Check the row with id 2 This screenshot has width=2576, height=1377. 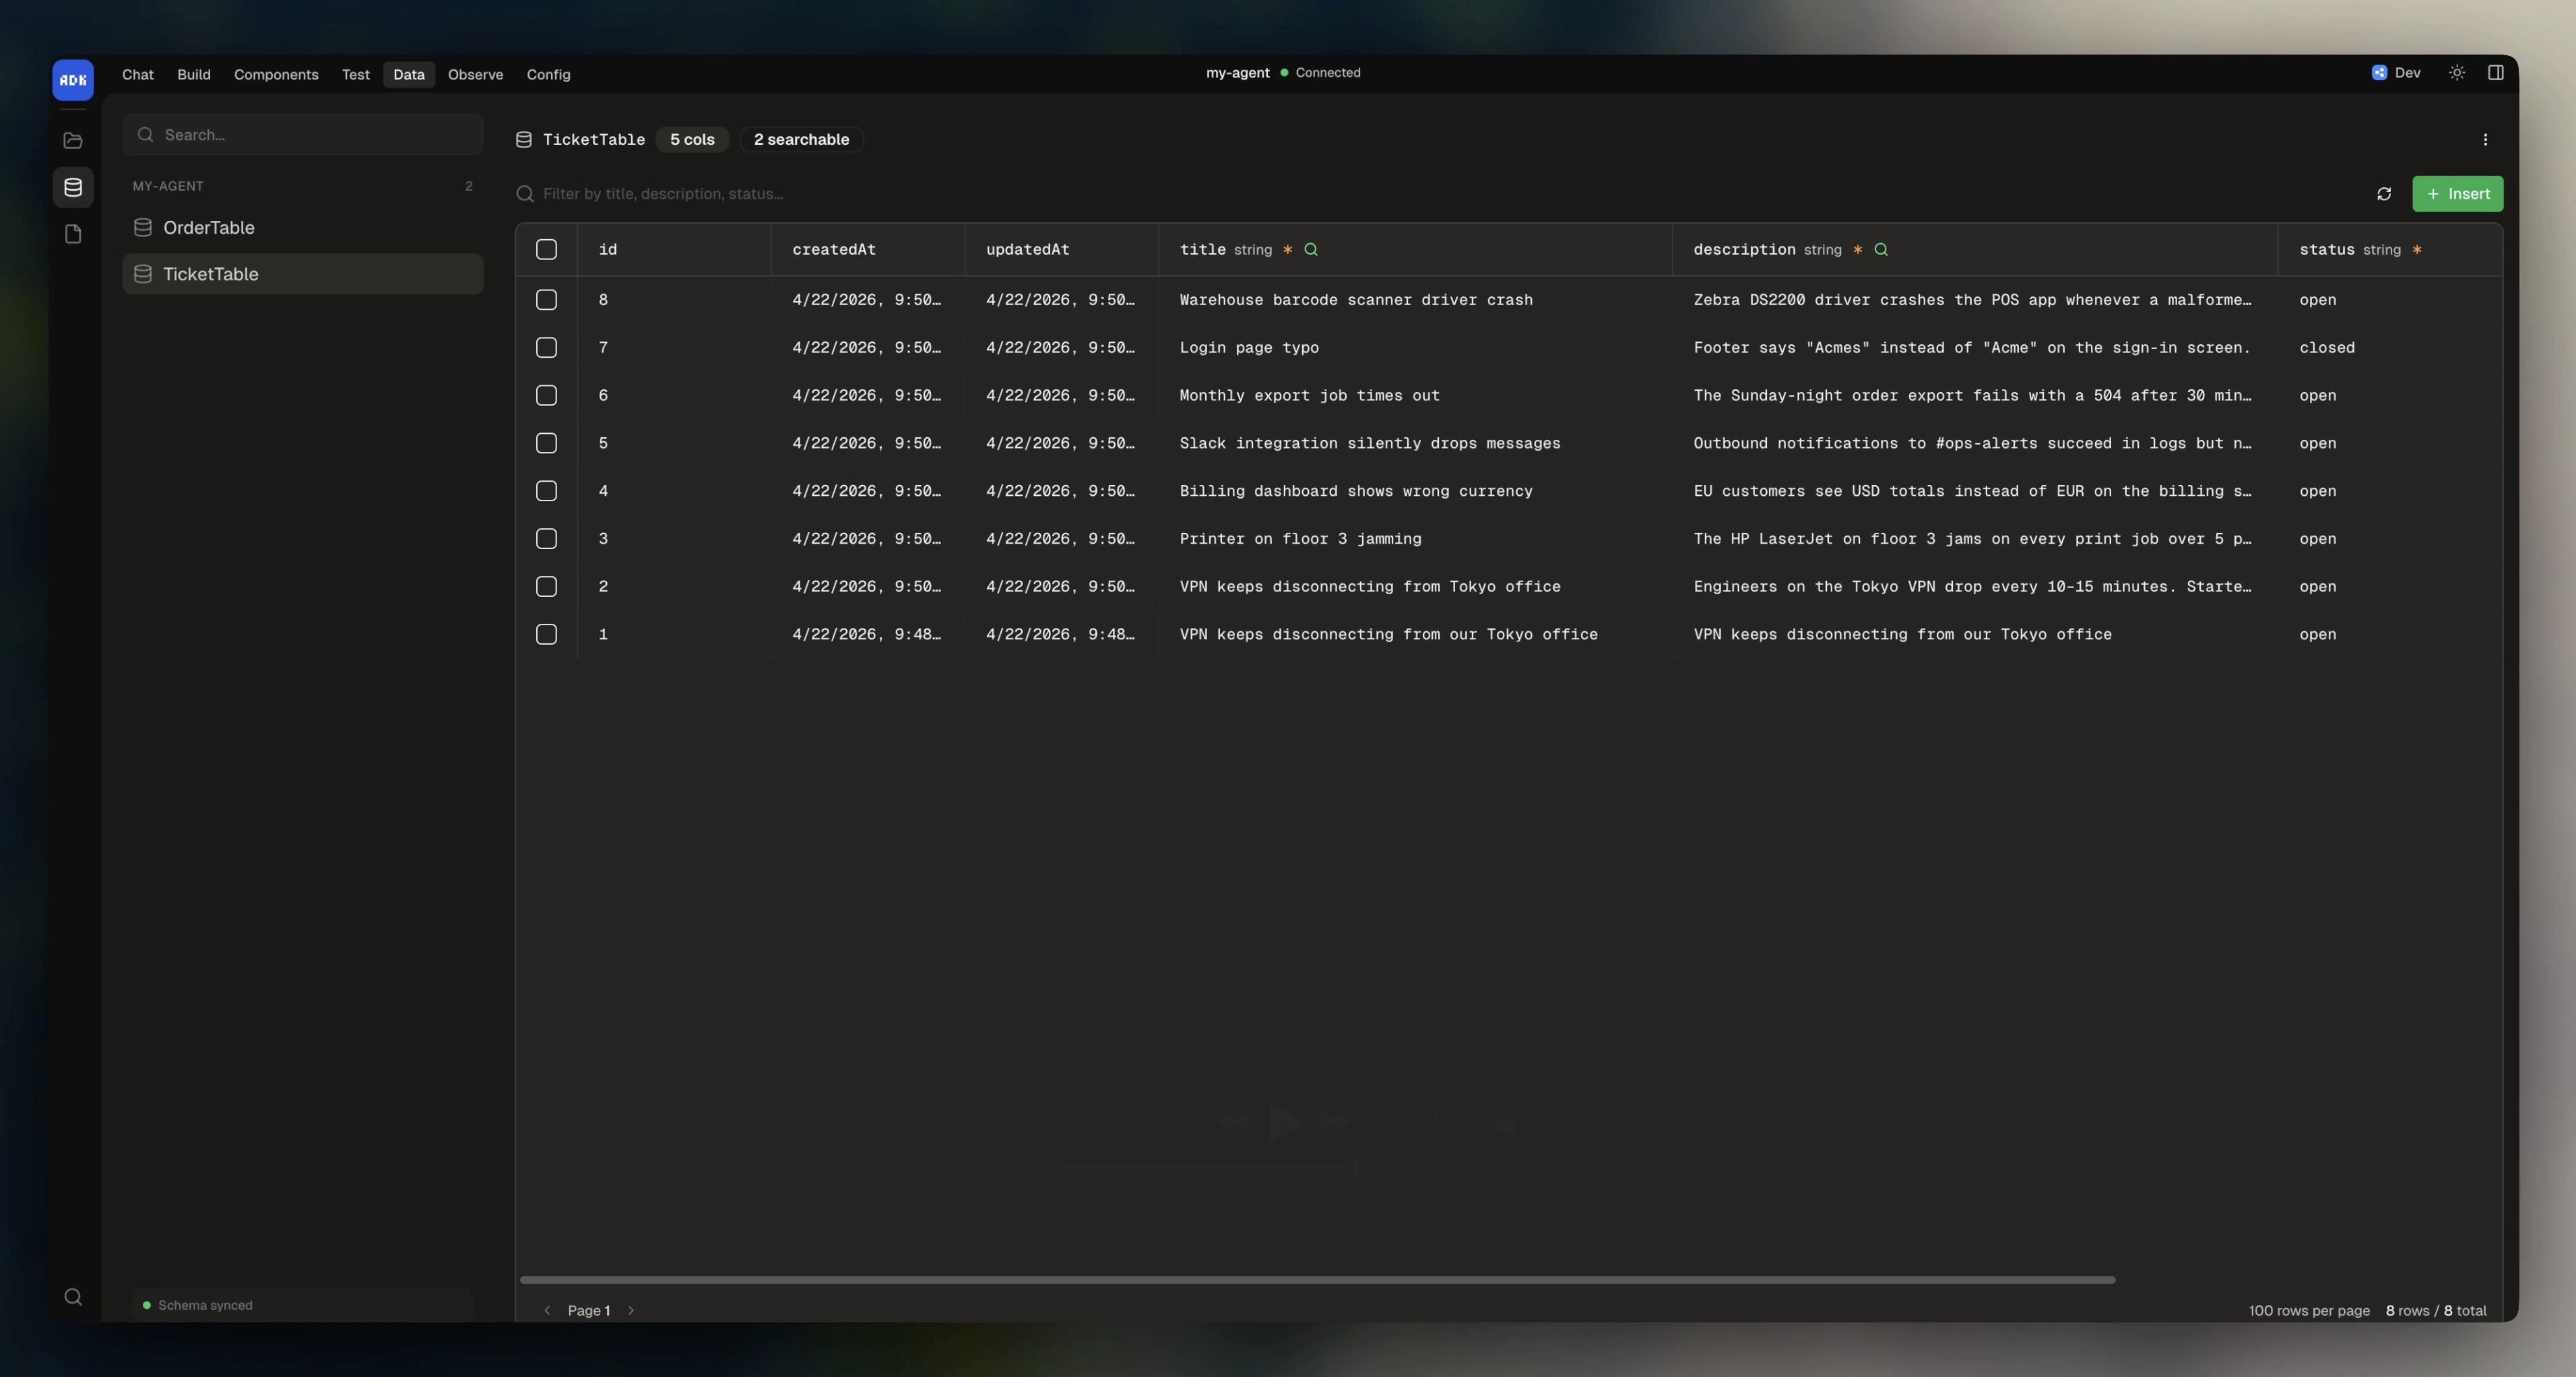546,587
